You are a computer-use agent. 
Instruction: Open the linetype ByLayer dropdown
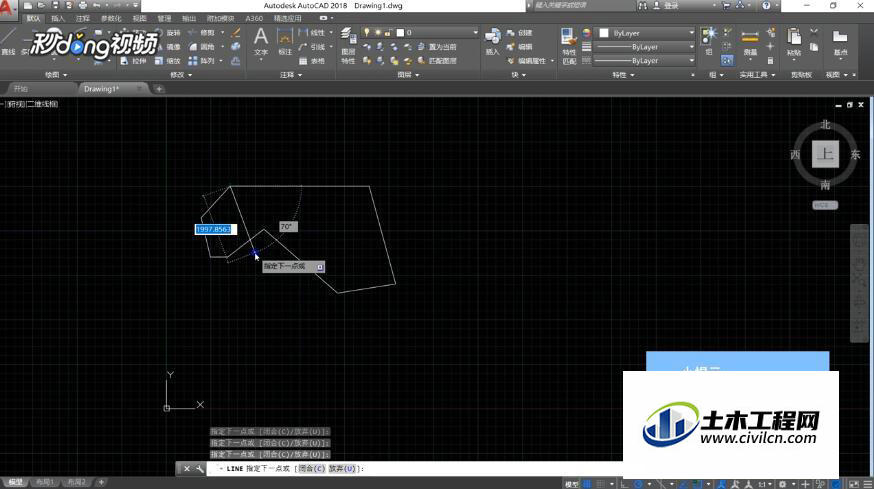tap(646, 61)
